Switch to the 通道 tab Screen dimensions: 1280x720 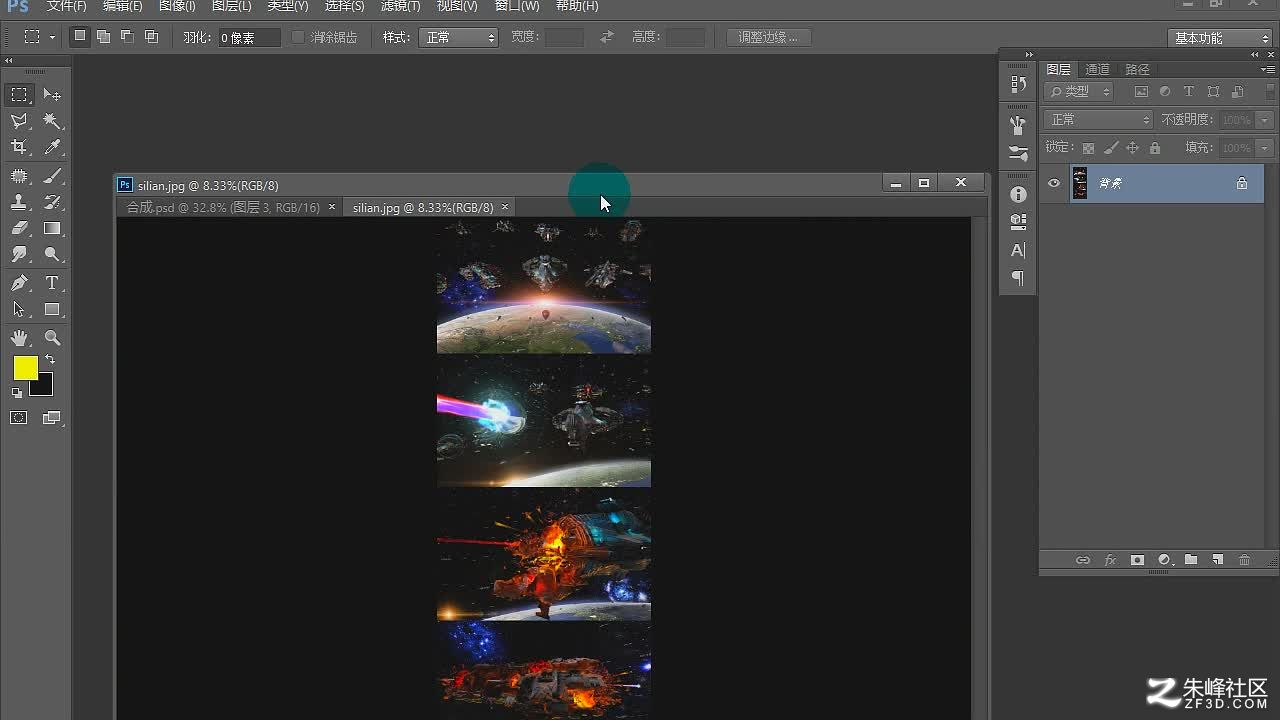tap(1097, 69)
